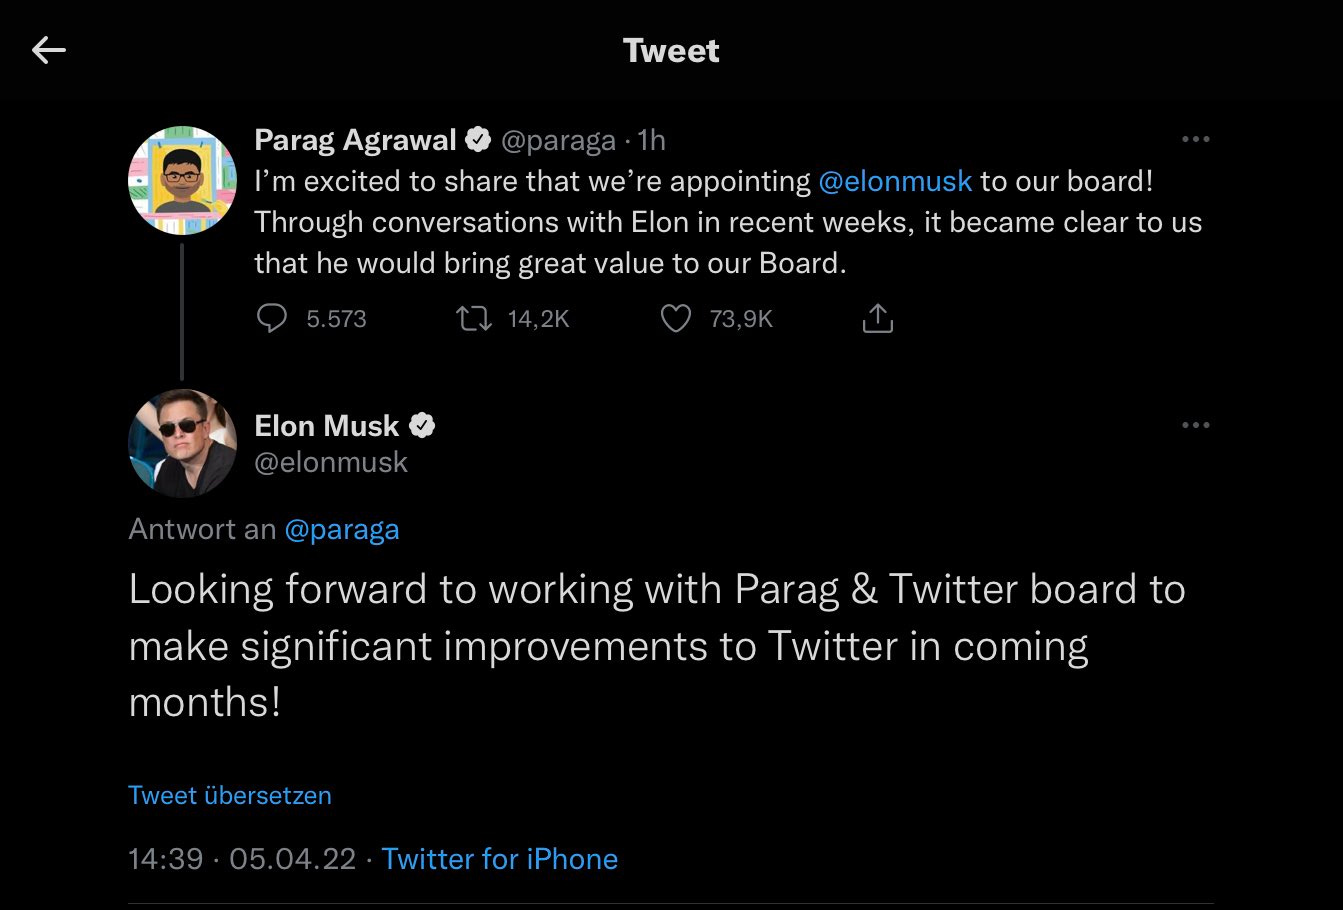Click the @paraga handle in header
Image resolution: width=1343 pixels, height=910 pixels.
pyautogui.click(x=557, y=141)
